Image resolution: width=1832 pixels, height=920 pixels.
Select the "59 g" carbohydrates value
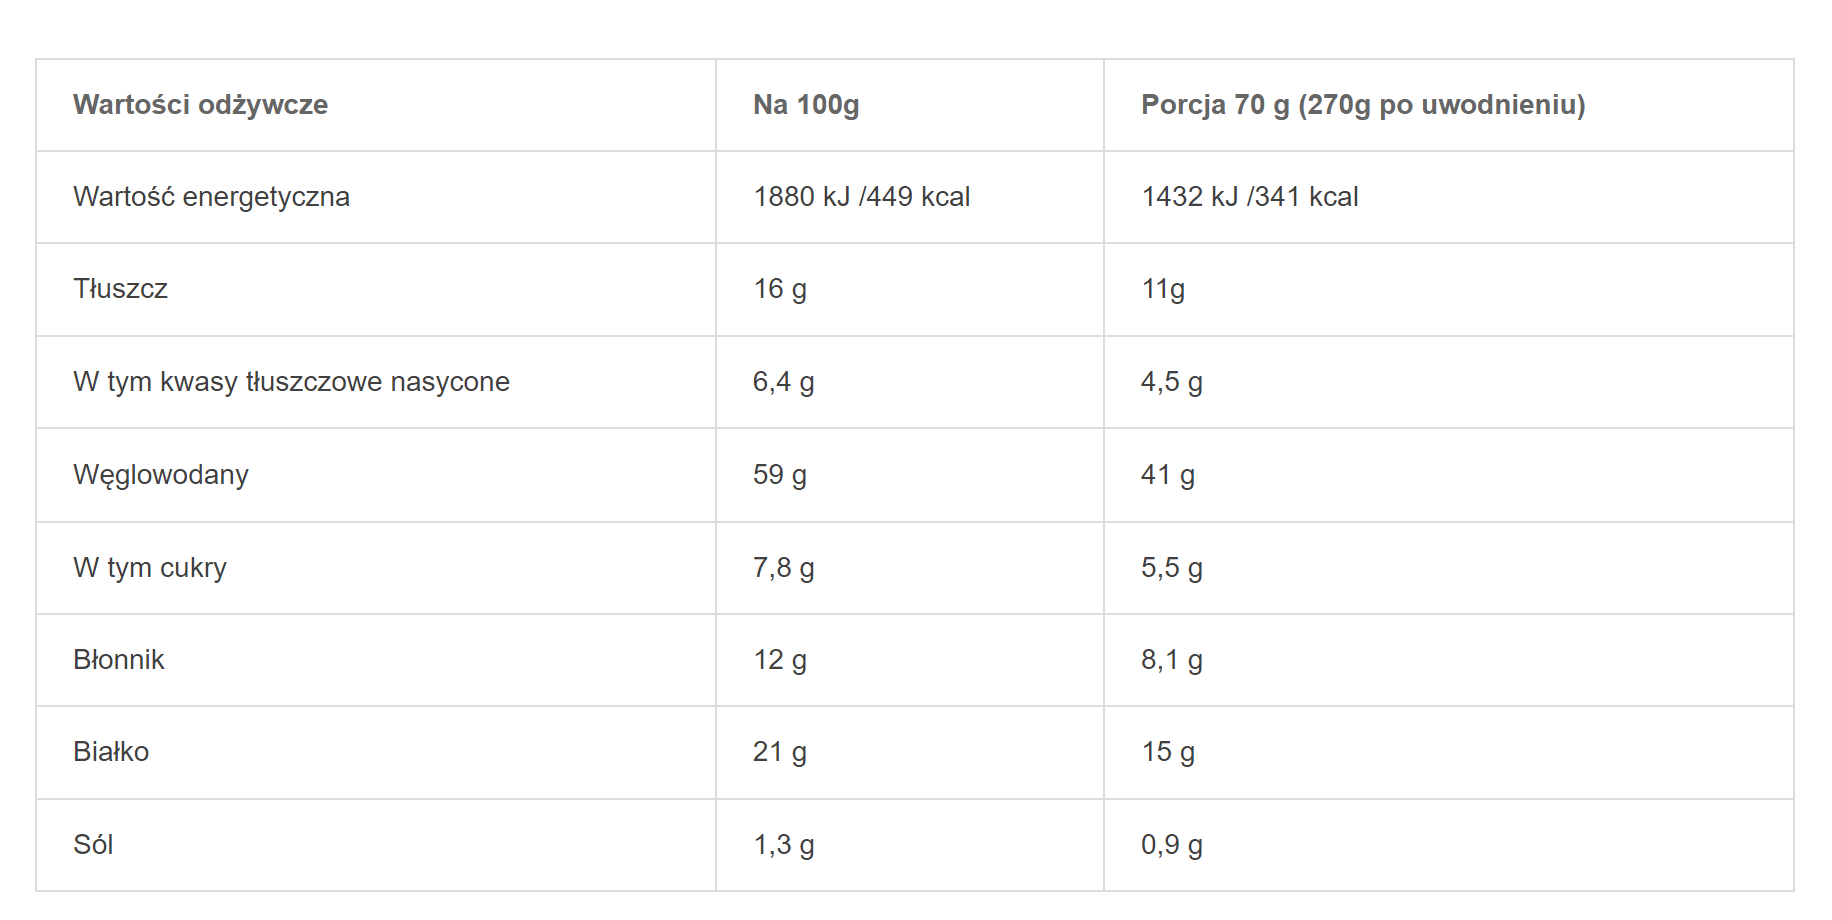[779, 475]
